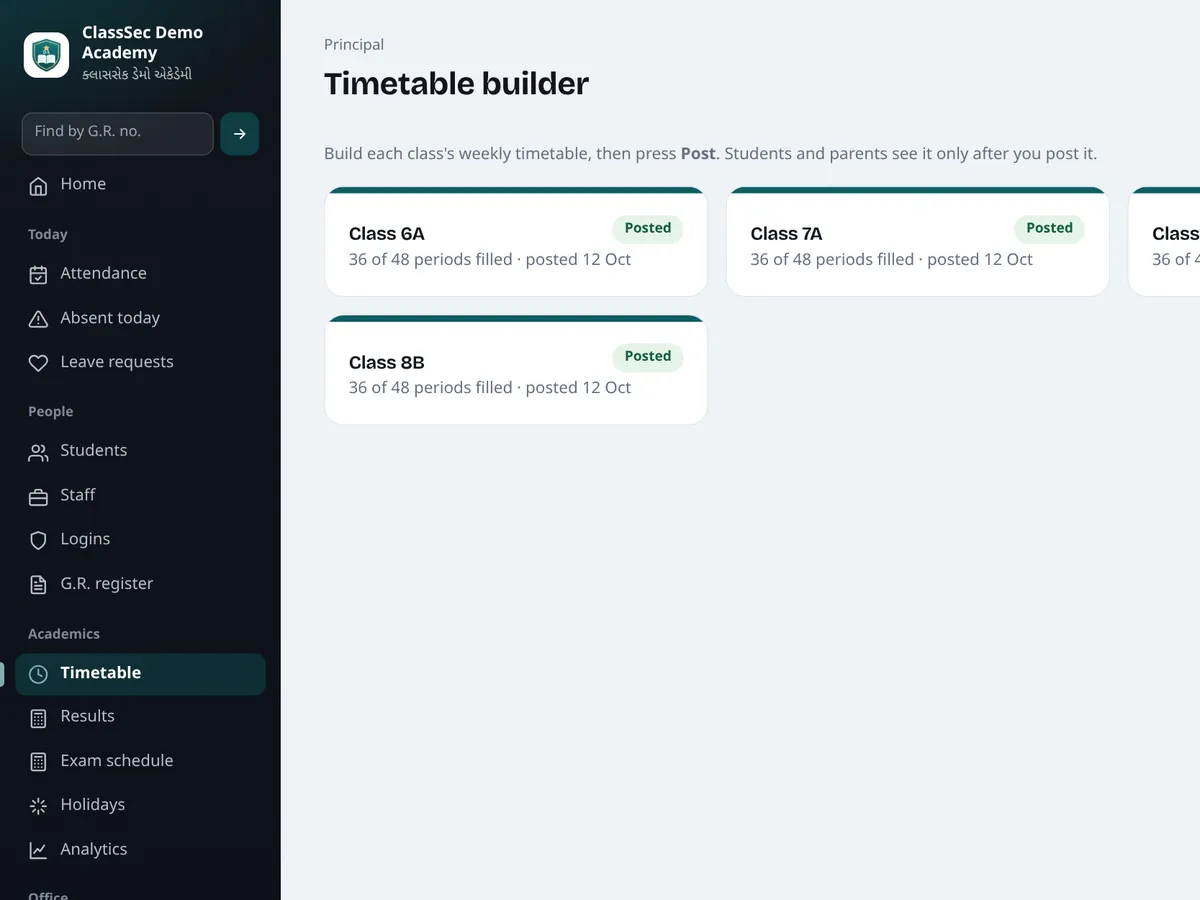Click the Timetable clock icon

coord(38,674)
